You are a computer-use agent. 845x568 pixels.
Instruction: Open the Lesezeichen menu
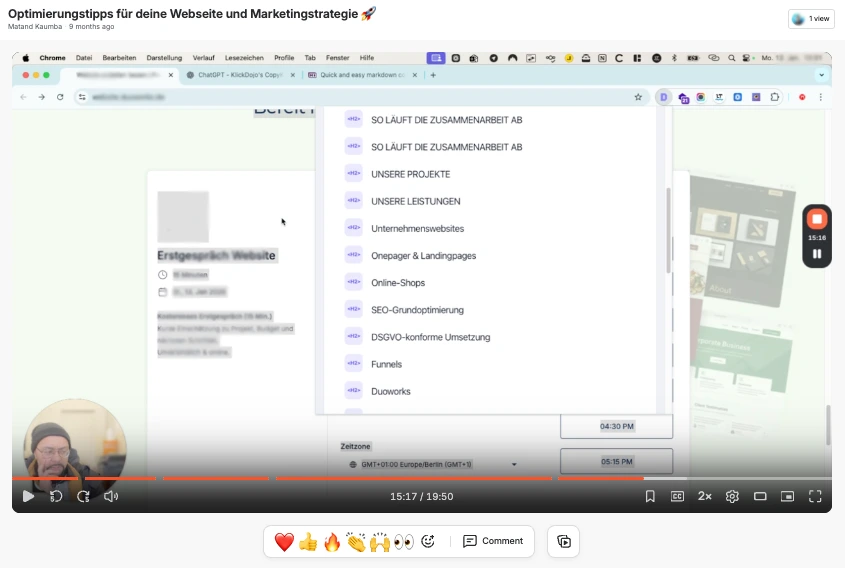244,58
